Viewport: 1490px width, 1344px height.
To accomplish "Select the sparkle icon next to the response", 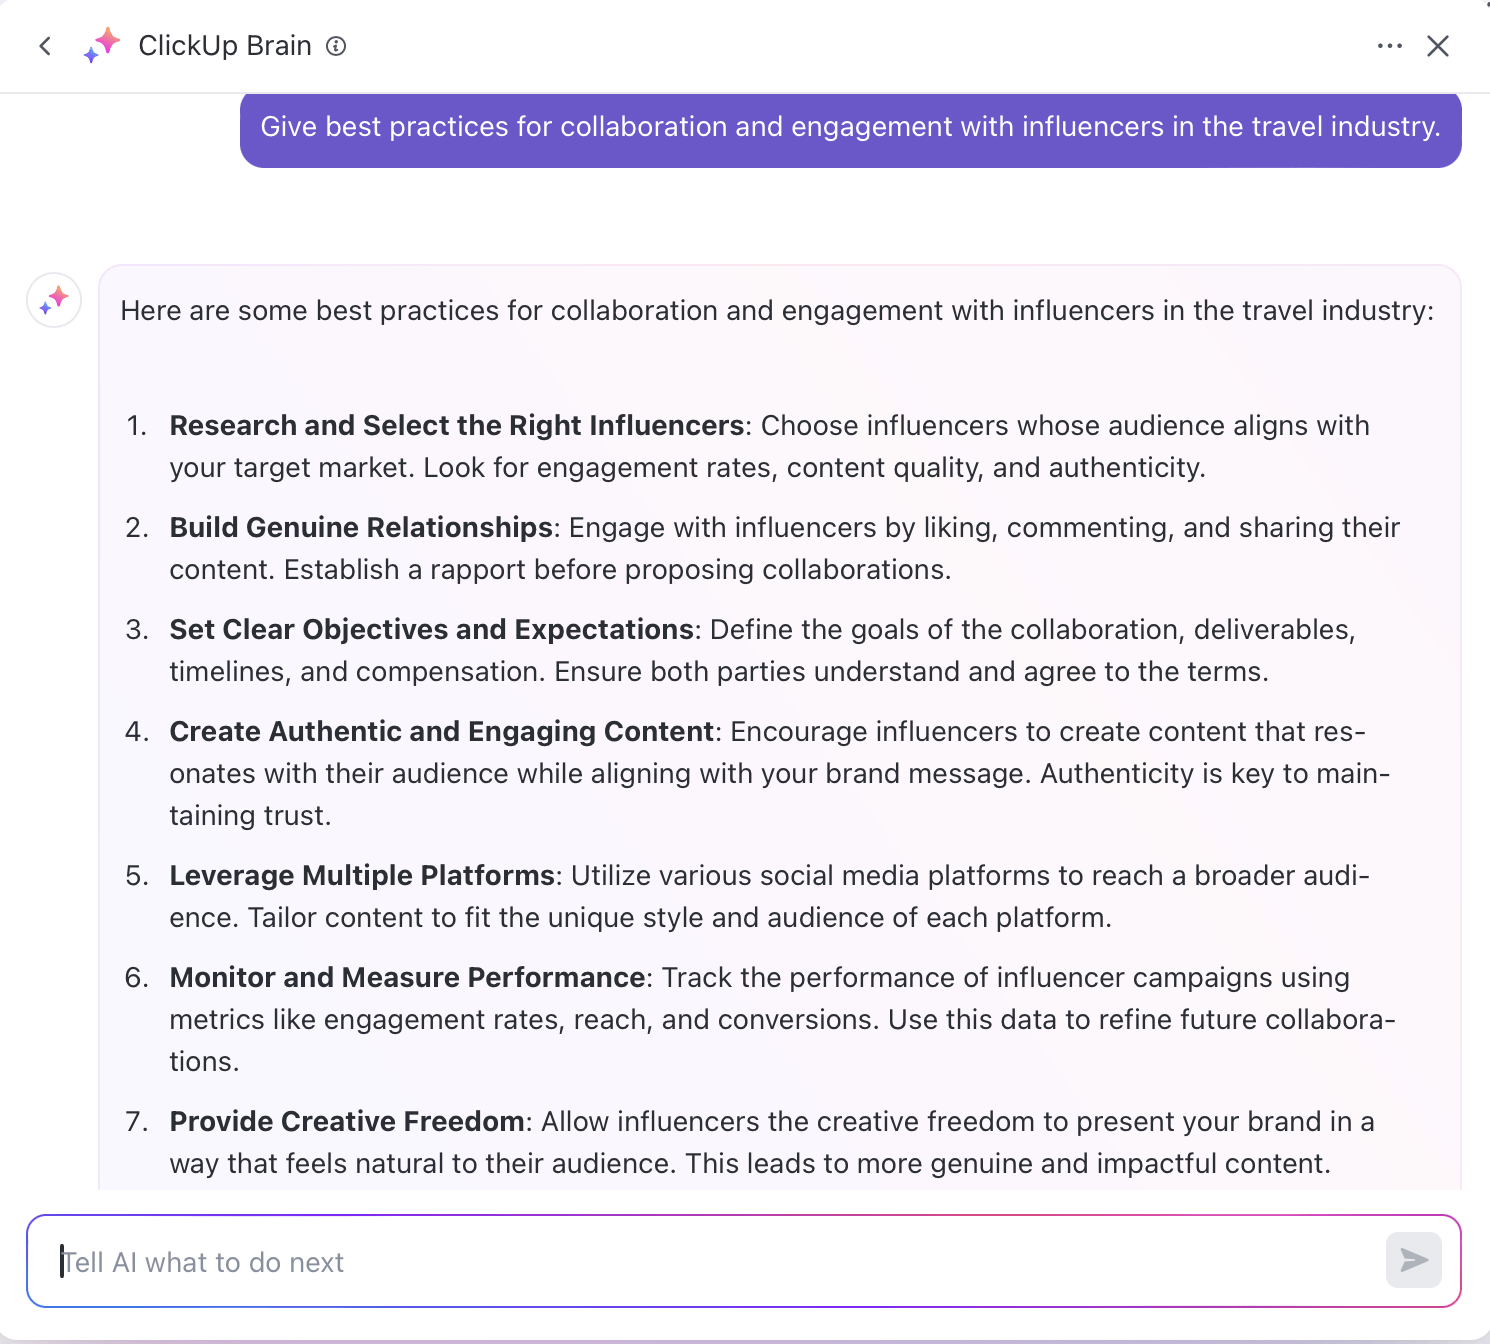I will coord(53,300).
